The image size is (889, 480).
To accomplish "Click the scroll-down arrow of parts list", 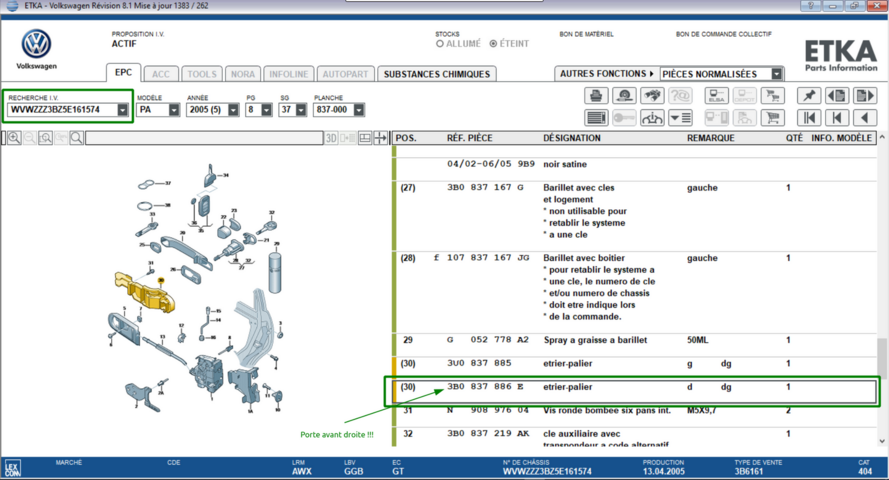I will coord(882,441).
